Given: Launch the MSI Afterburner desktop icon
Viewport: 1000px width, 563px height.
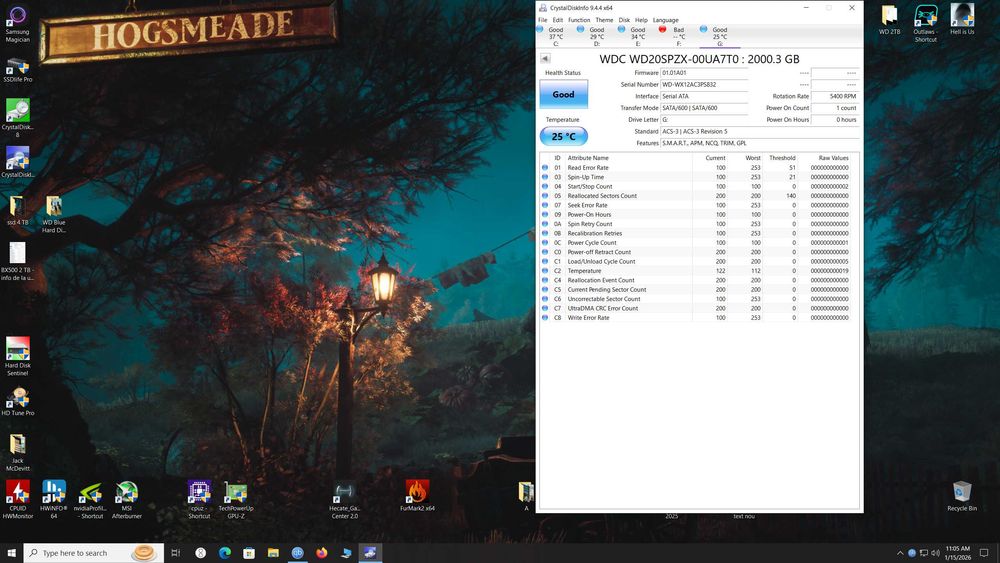Looking at the screenshot, I should [126, 499].
